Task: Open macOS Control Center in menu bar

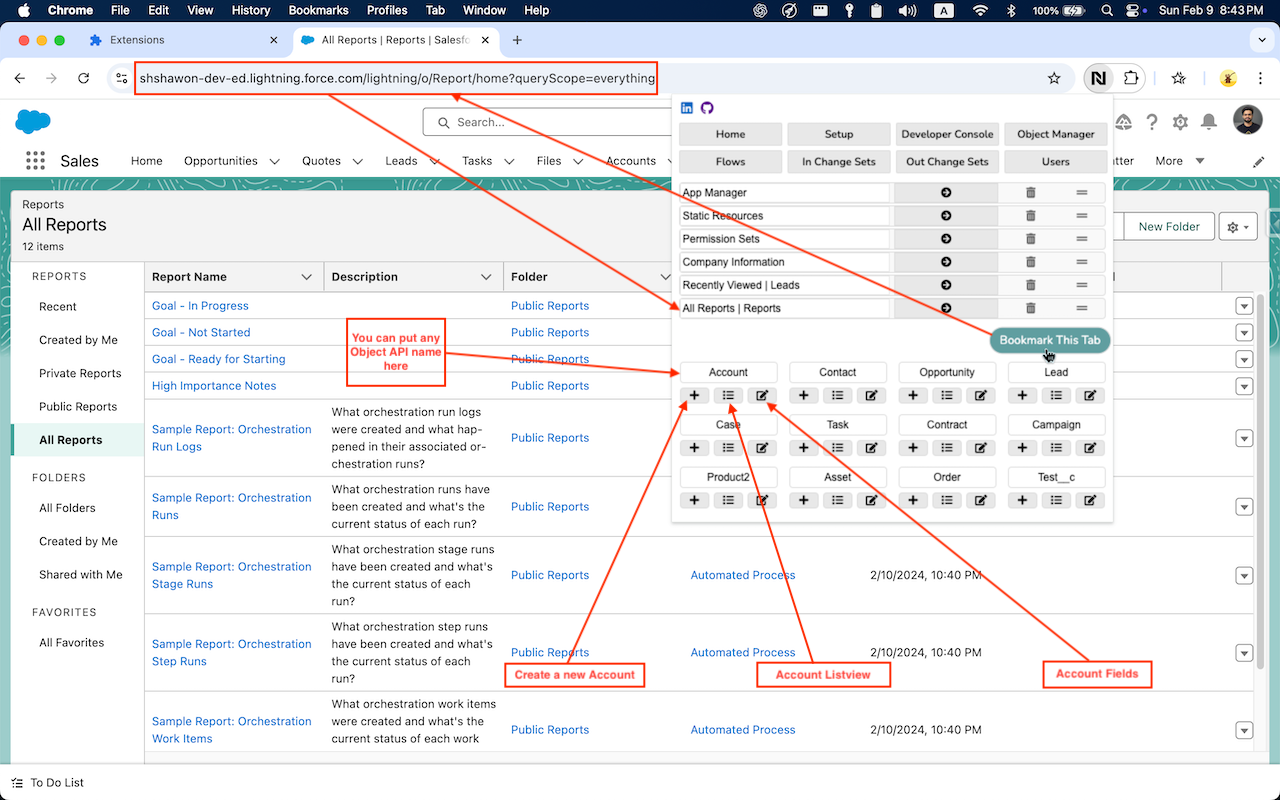Action: tap(1133, 10)
